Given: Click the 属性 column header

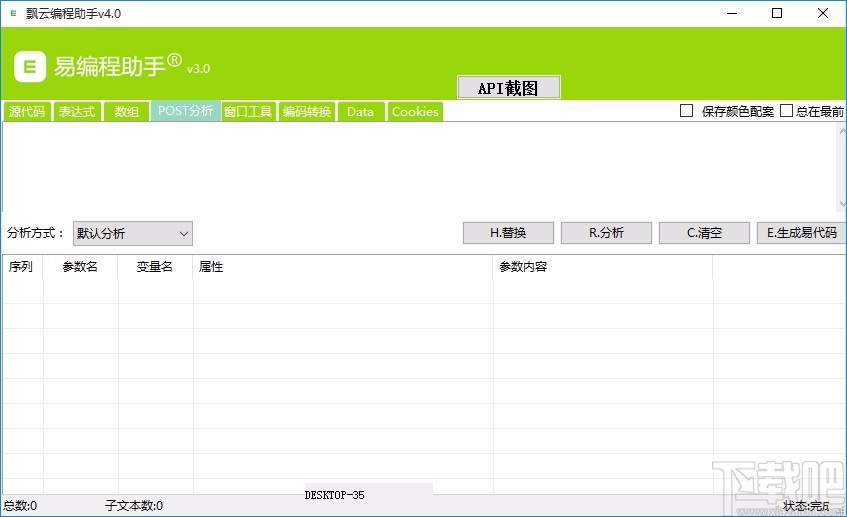Looking at the screenshot, I should [x=342, y=267].
